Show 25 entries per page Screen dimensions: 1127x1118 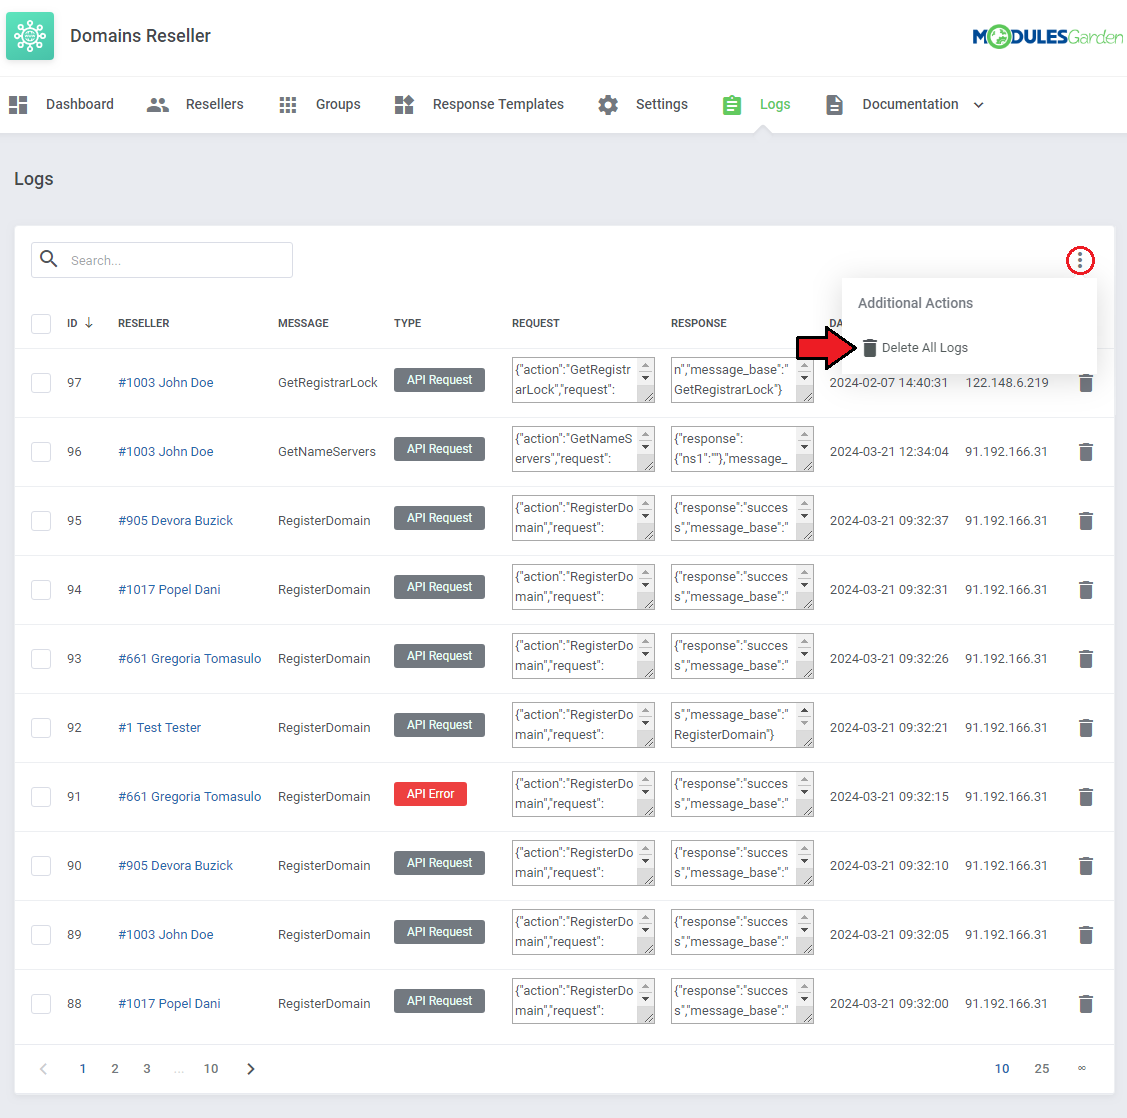pos(1042,1069)
